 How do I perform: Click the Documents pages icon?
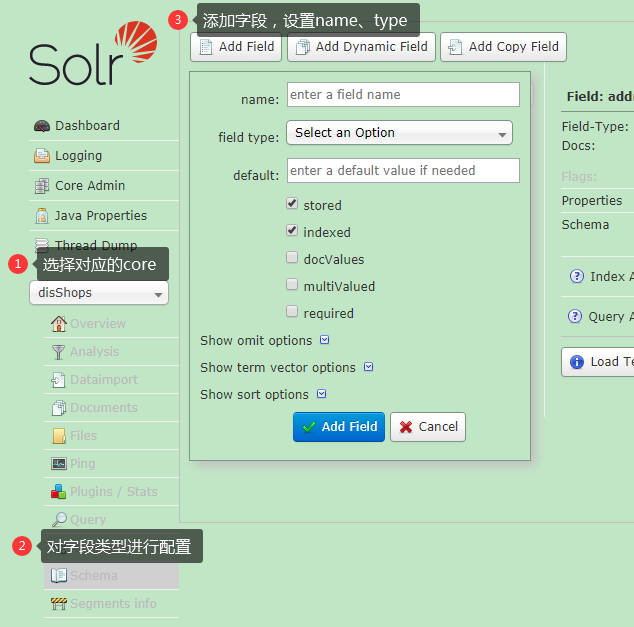tap(59, 408)
